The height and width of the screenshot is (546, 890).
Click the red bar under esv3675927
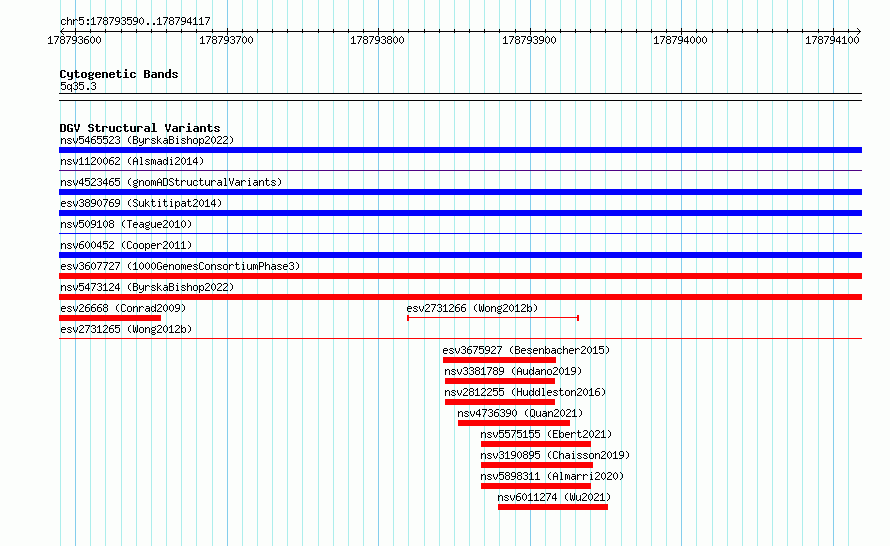(x=499, y=360)
